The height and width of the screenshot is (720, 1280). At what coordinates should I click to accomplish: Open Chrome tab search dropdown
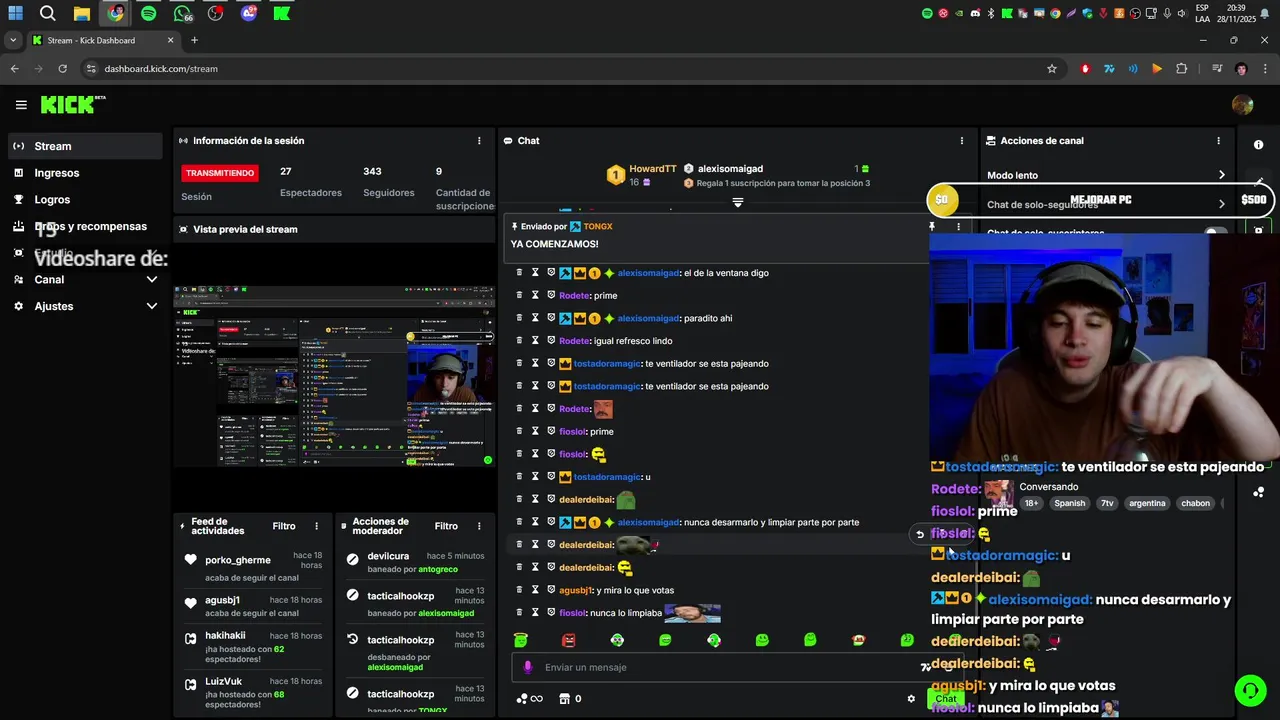click(x=13, y=40)
